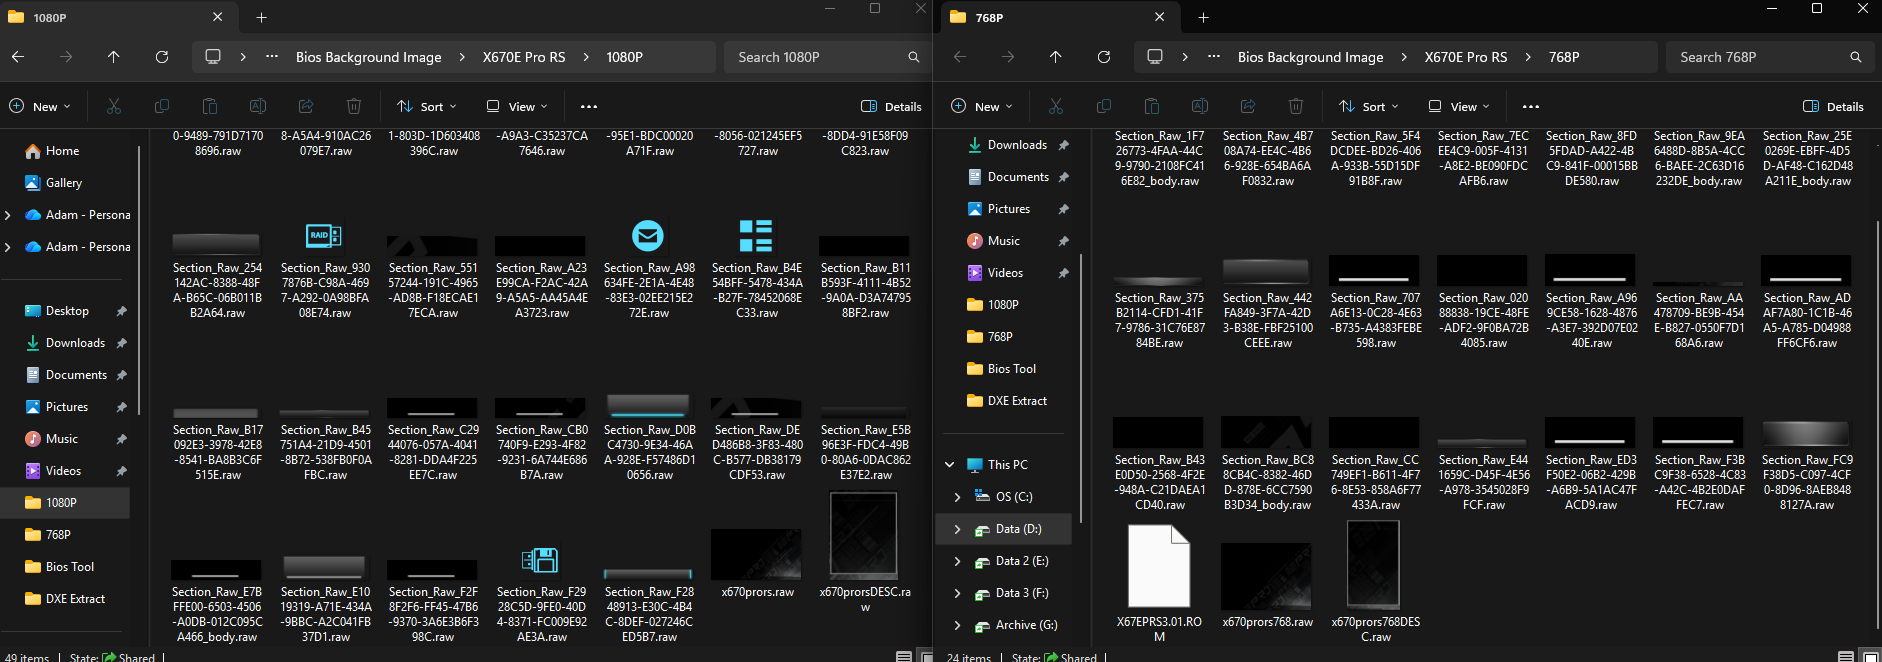Screen dimensions: 1882x662
Task: Go up one folder in the 768P window
Action: click(x=1055, y=57)
